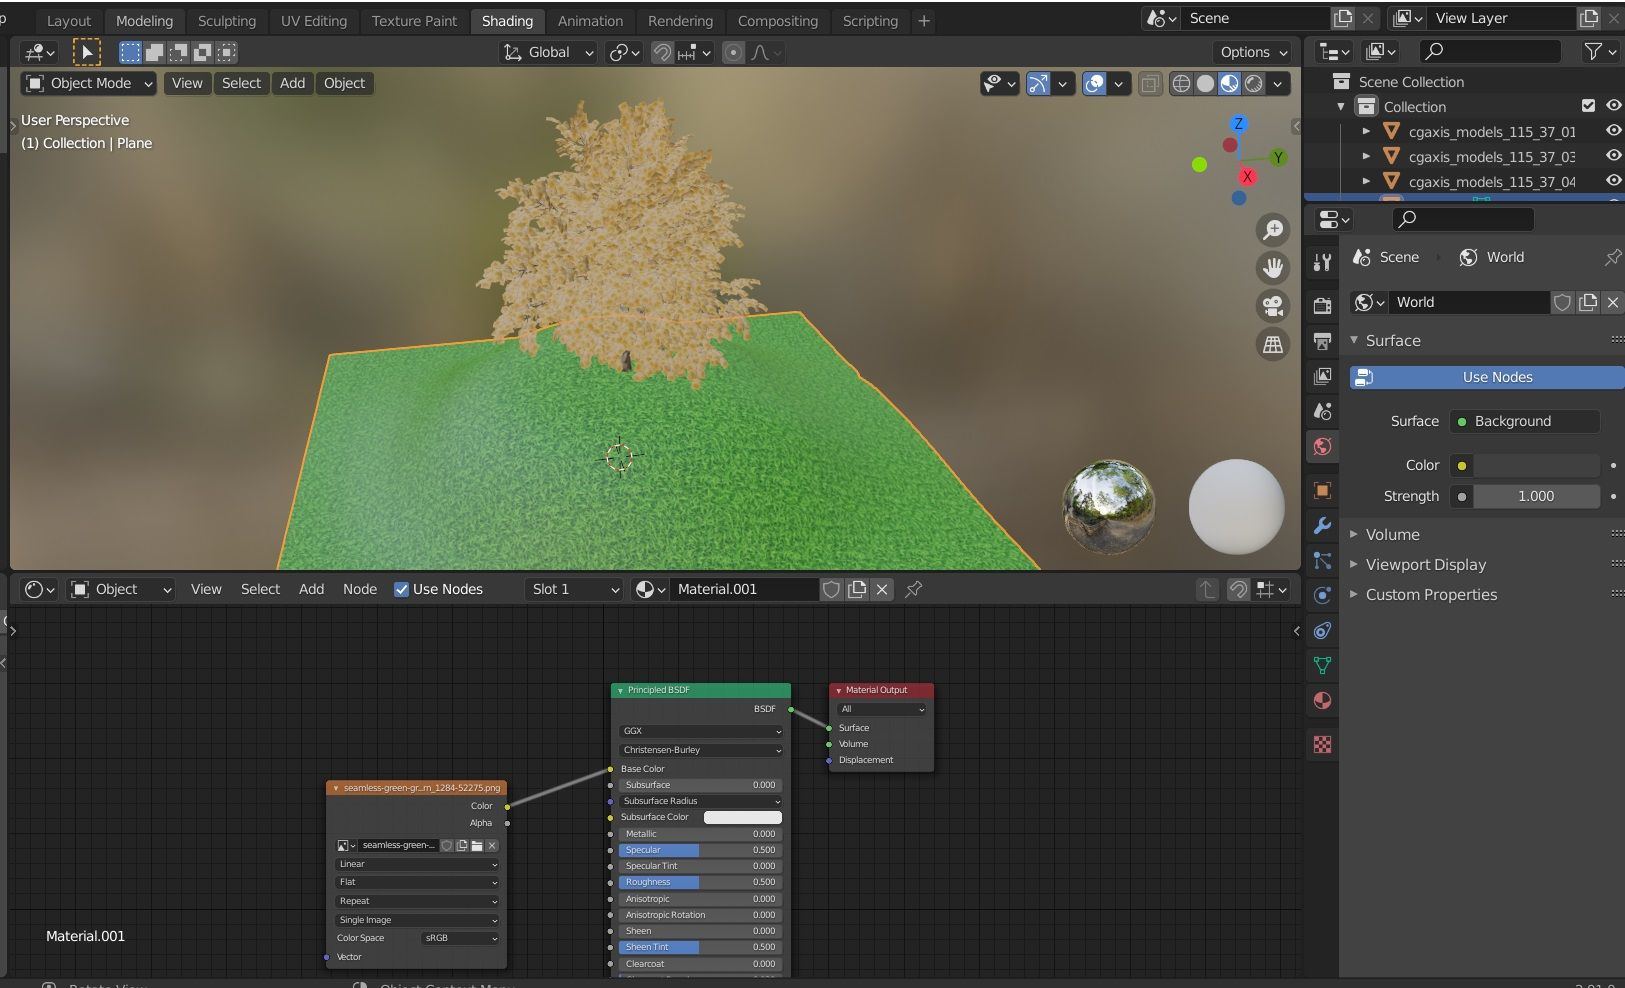The height and width of the screenshot is (988, 1625).
Task: Open the Modifier wrench properties icon
Action: [1322, 526]
